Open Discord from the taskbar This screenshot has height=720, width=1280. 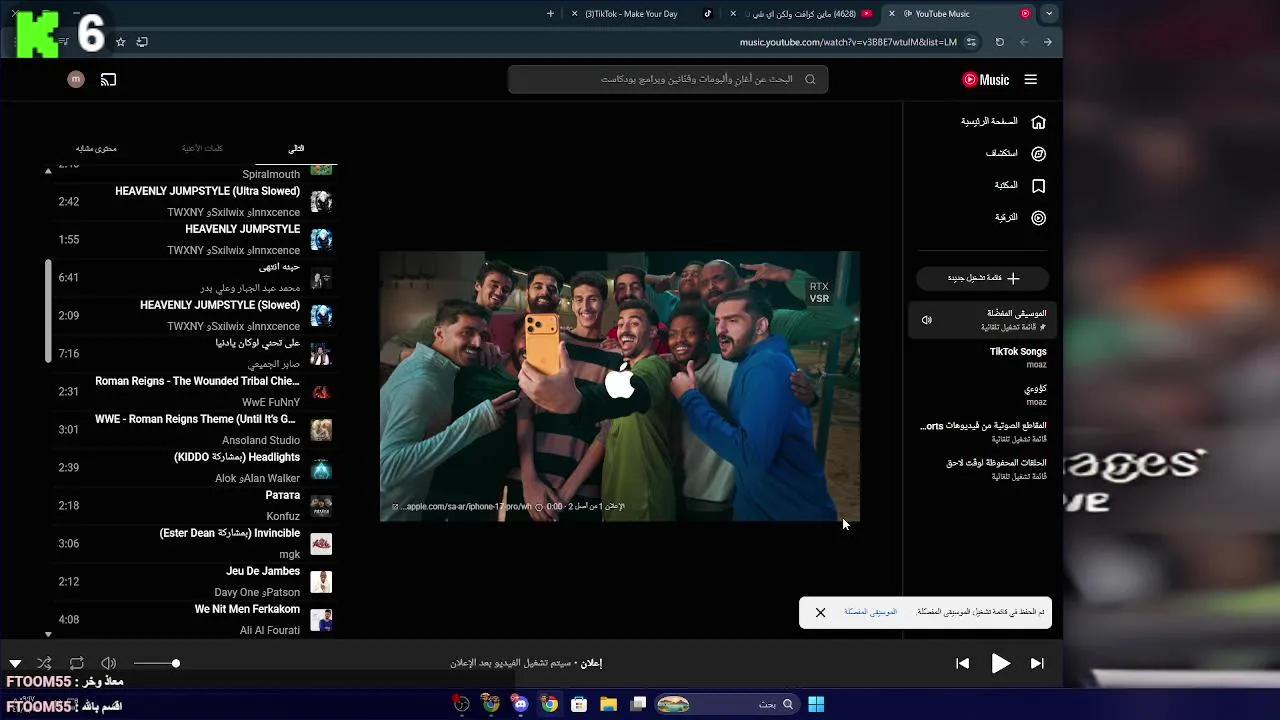[x=520, y=705]
